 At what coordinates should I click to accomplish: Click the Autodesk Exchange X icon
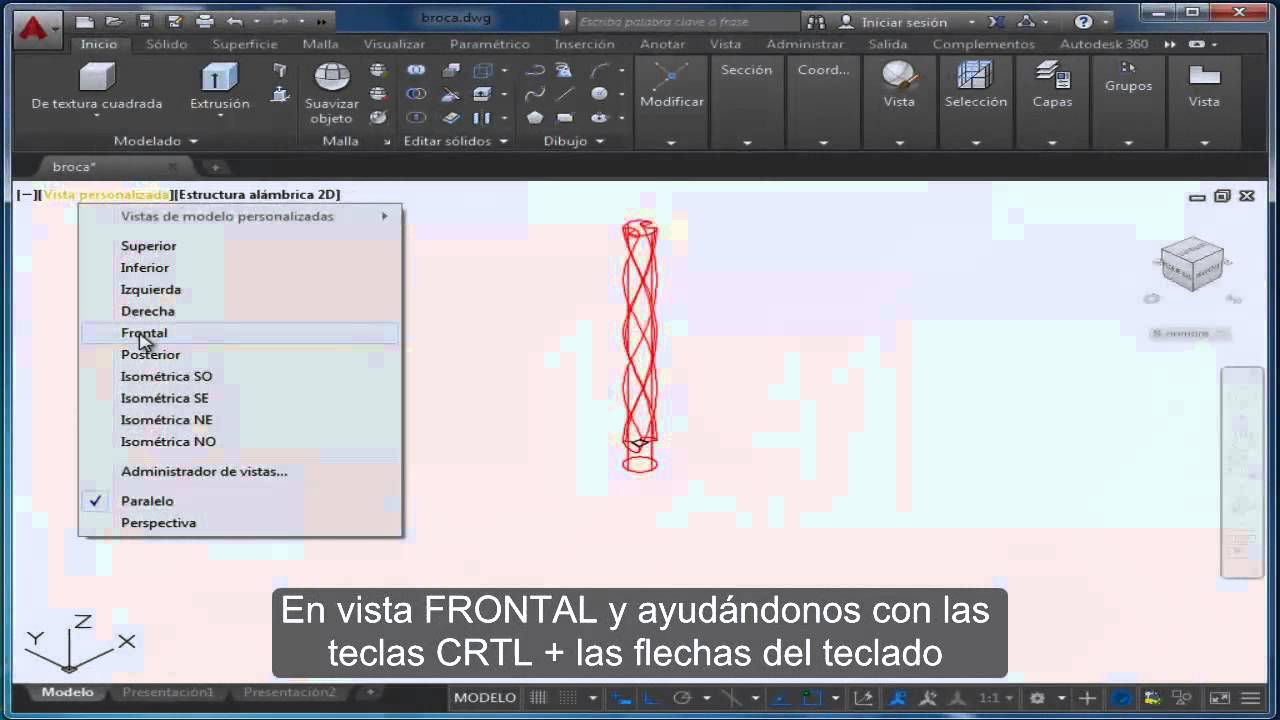coord(995,21)
